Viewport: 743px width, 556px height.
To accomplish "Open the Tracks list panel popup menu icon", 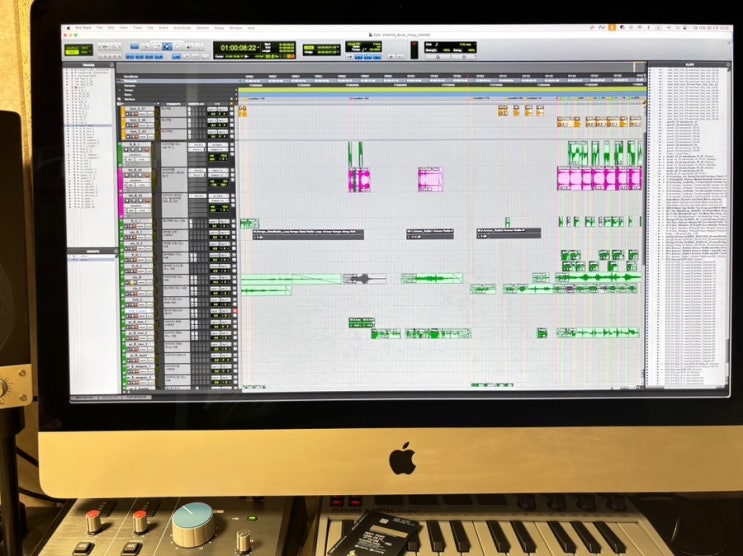I will (111, 65).
